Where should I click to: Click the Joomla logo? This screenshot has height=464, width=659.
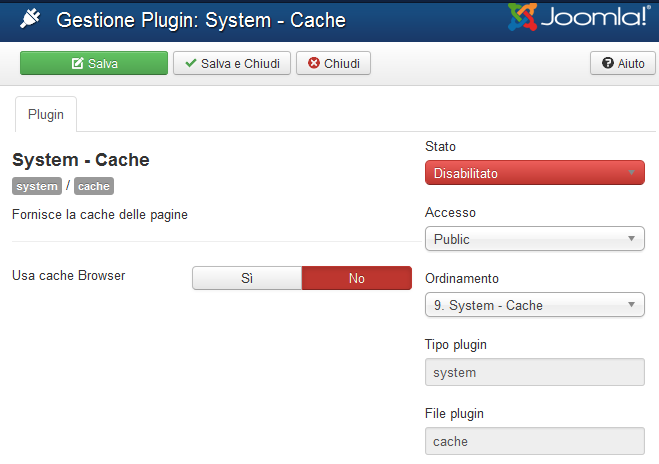point(580,17)
